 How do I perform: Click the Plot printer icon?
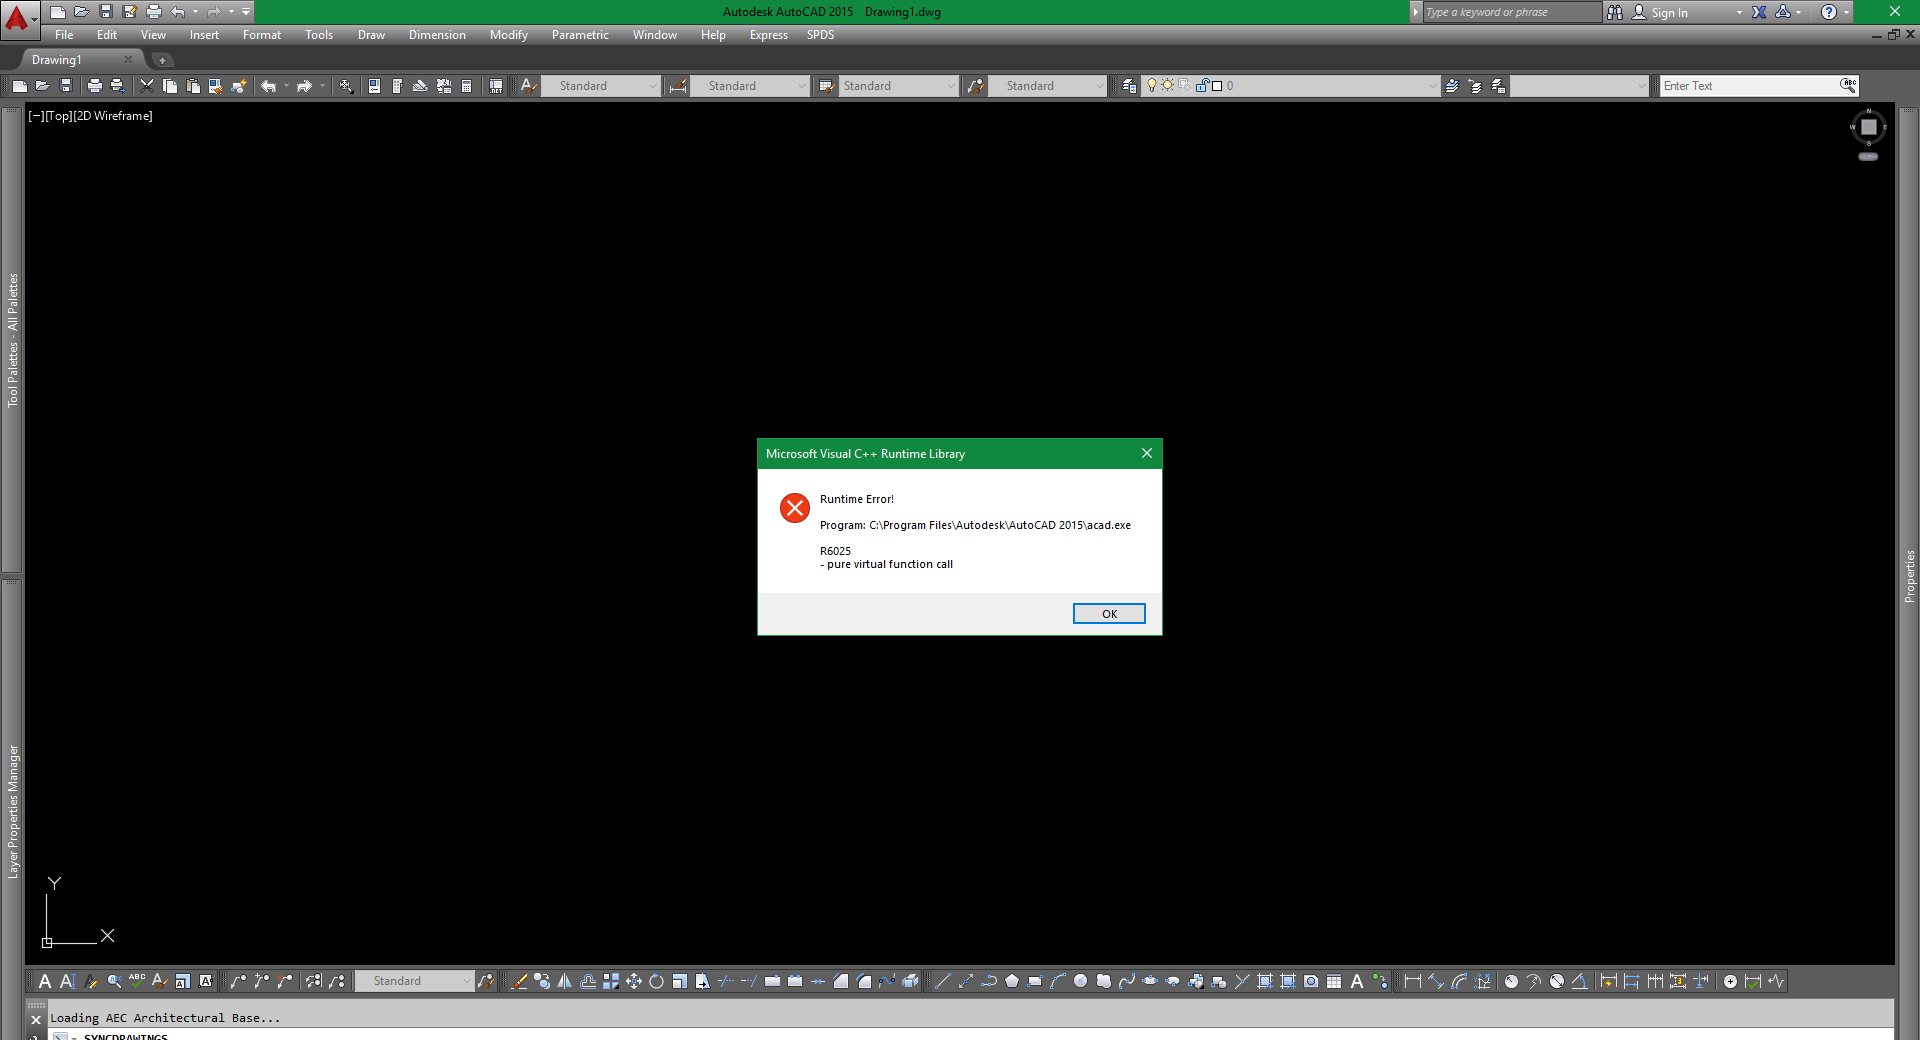point(95,86)
